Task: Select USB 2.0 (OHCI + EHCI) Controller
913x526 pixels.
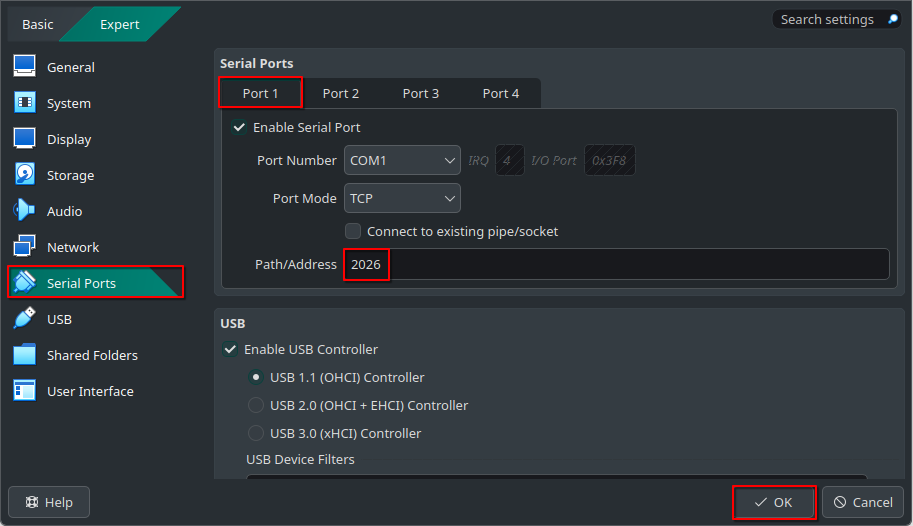Action: (x=256, y=406)
